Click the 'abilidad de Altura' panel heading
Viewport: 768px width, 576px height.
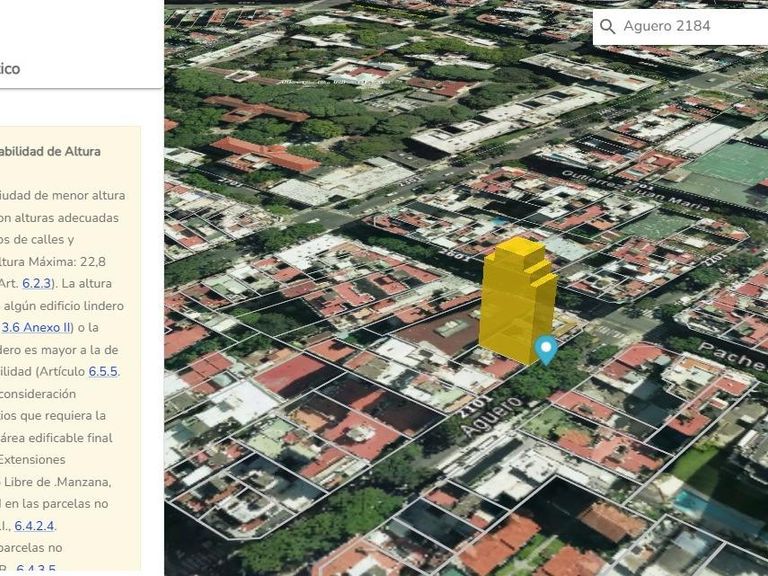click(x=50, y=152)
